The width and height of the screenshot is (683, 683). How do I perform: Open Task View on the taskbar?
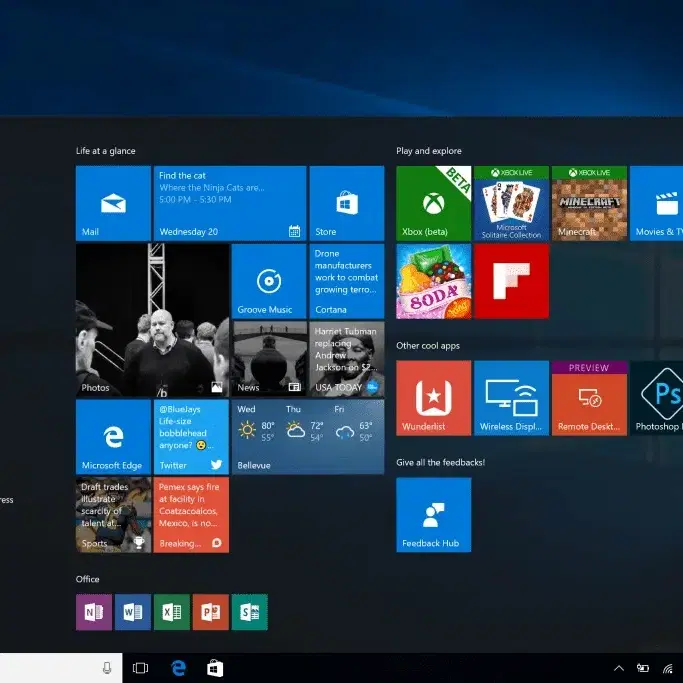click(140, 668)
